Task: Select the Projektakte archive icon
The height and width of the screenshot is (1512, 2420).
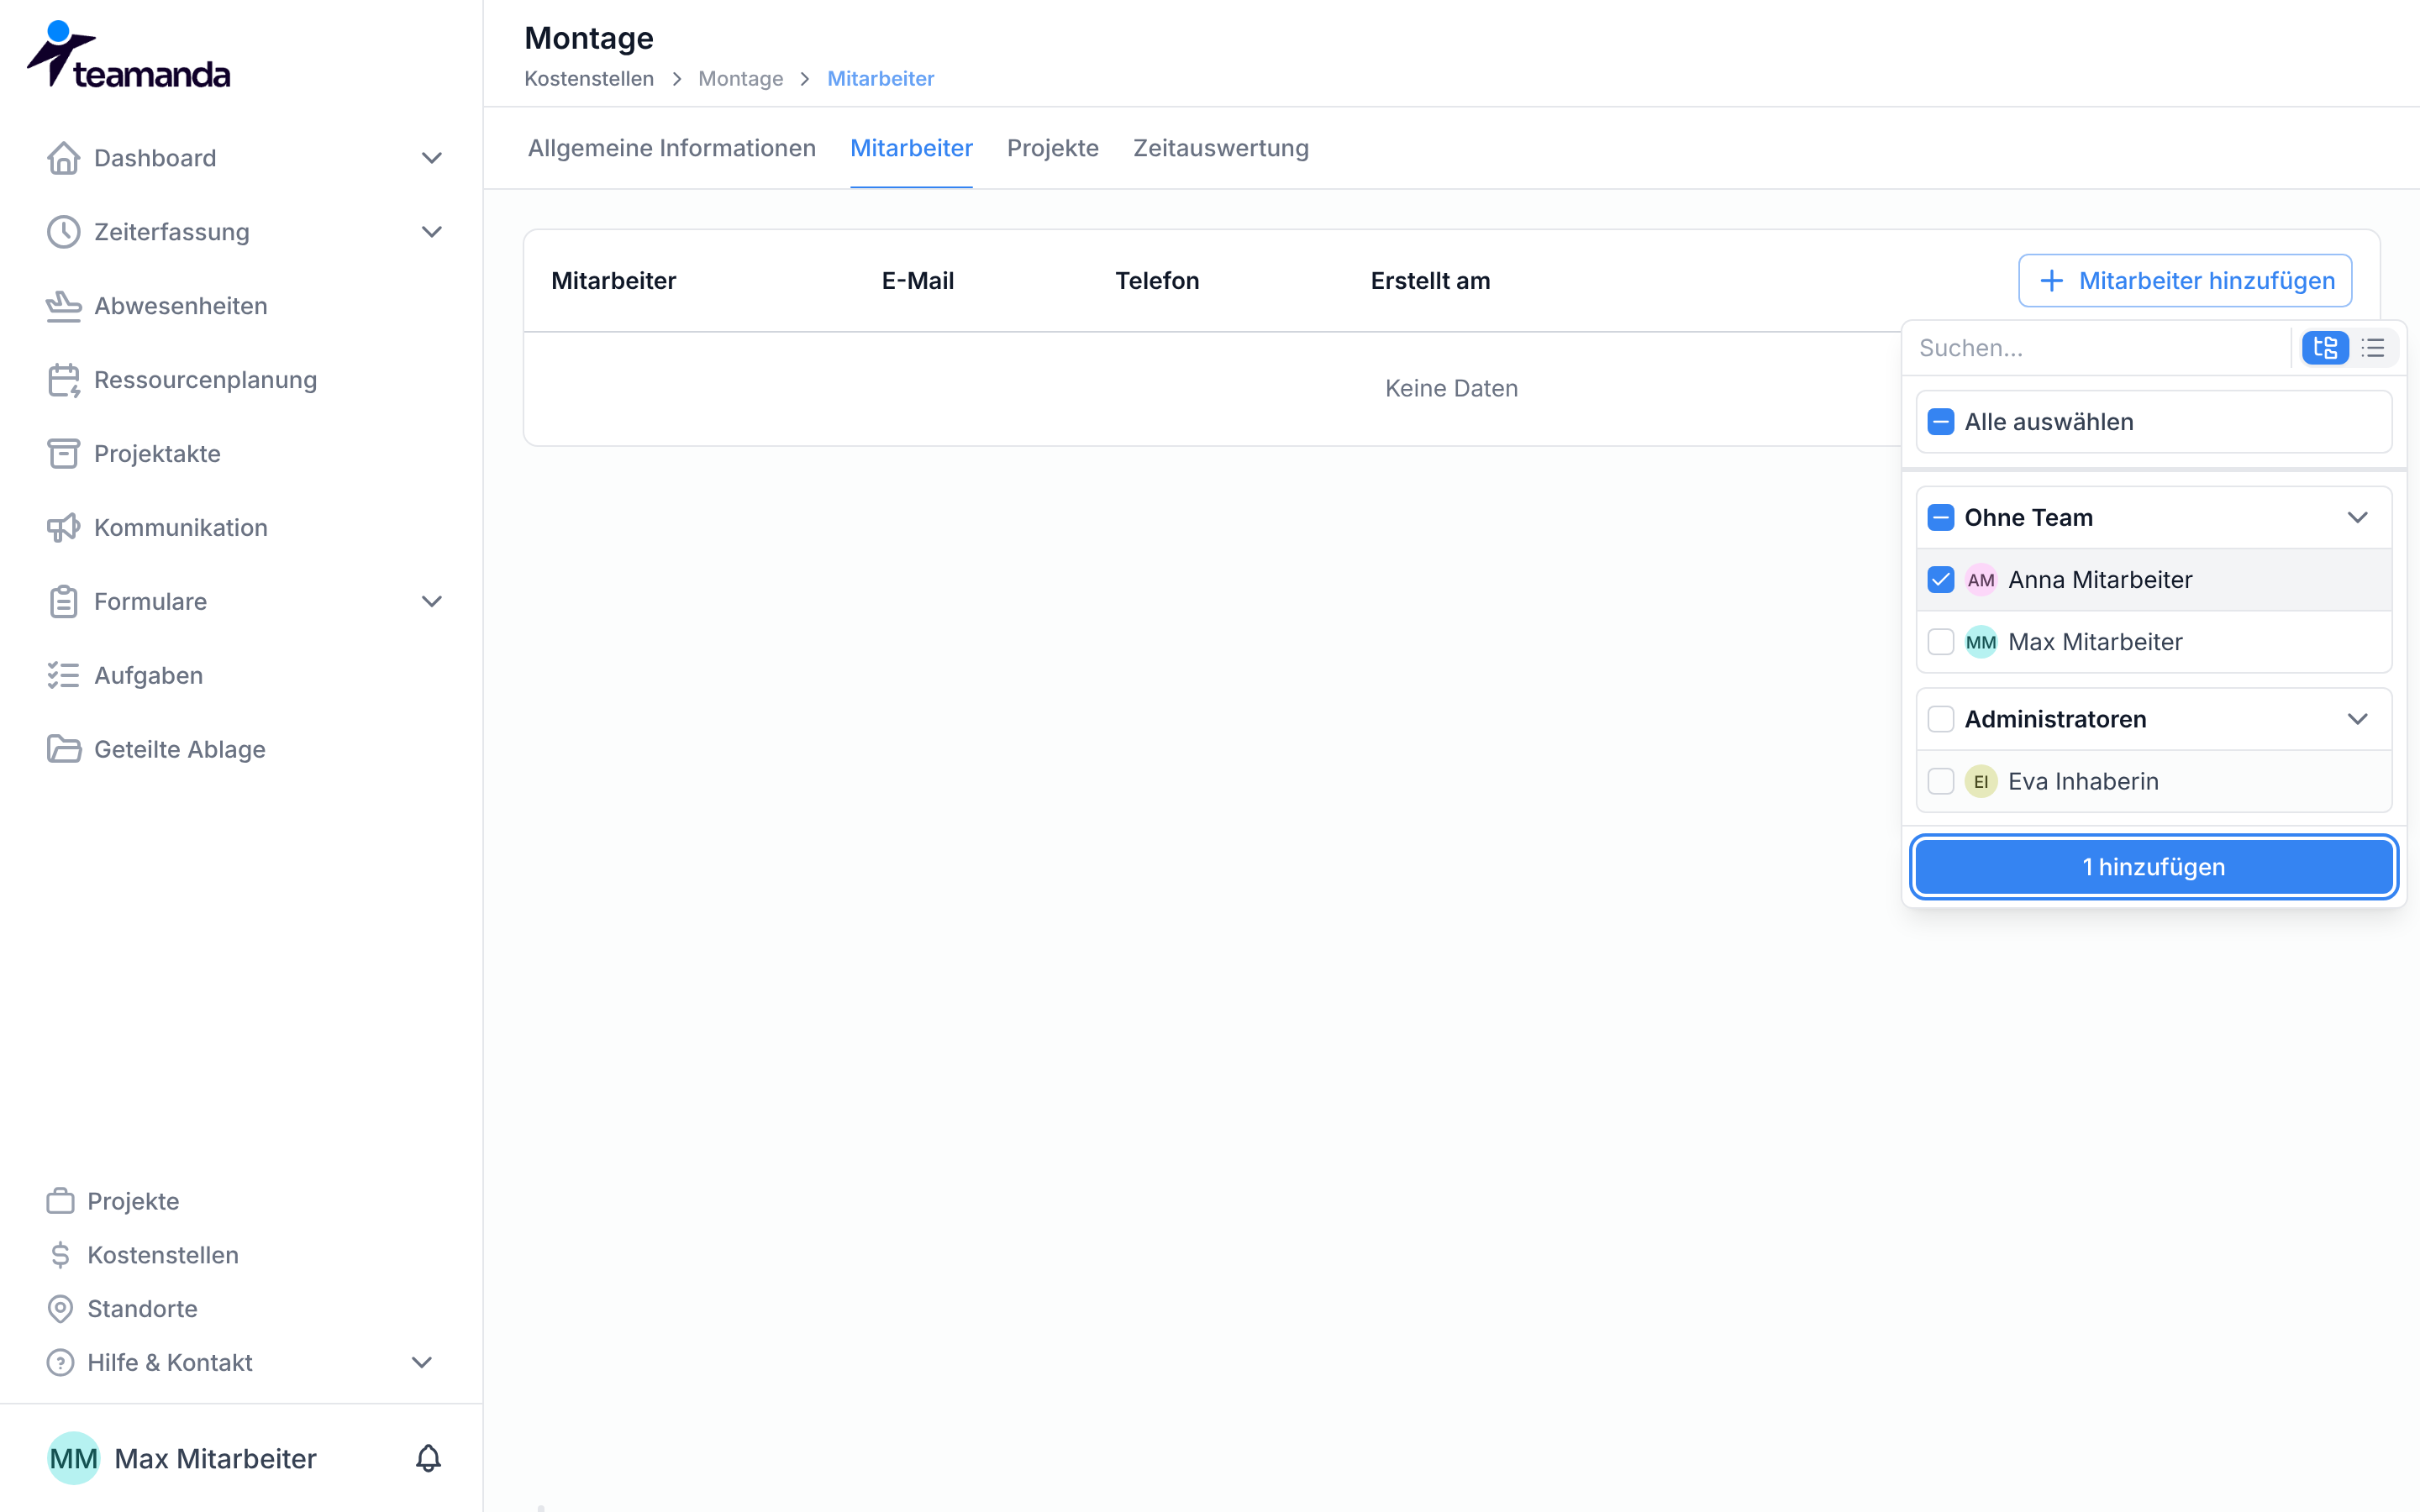Action: pos(63,454)
